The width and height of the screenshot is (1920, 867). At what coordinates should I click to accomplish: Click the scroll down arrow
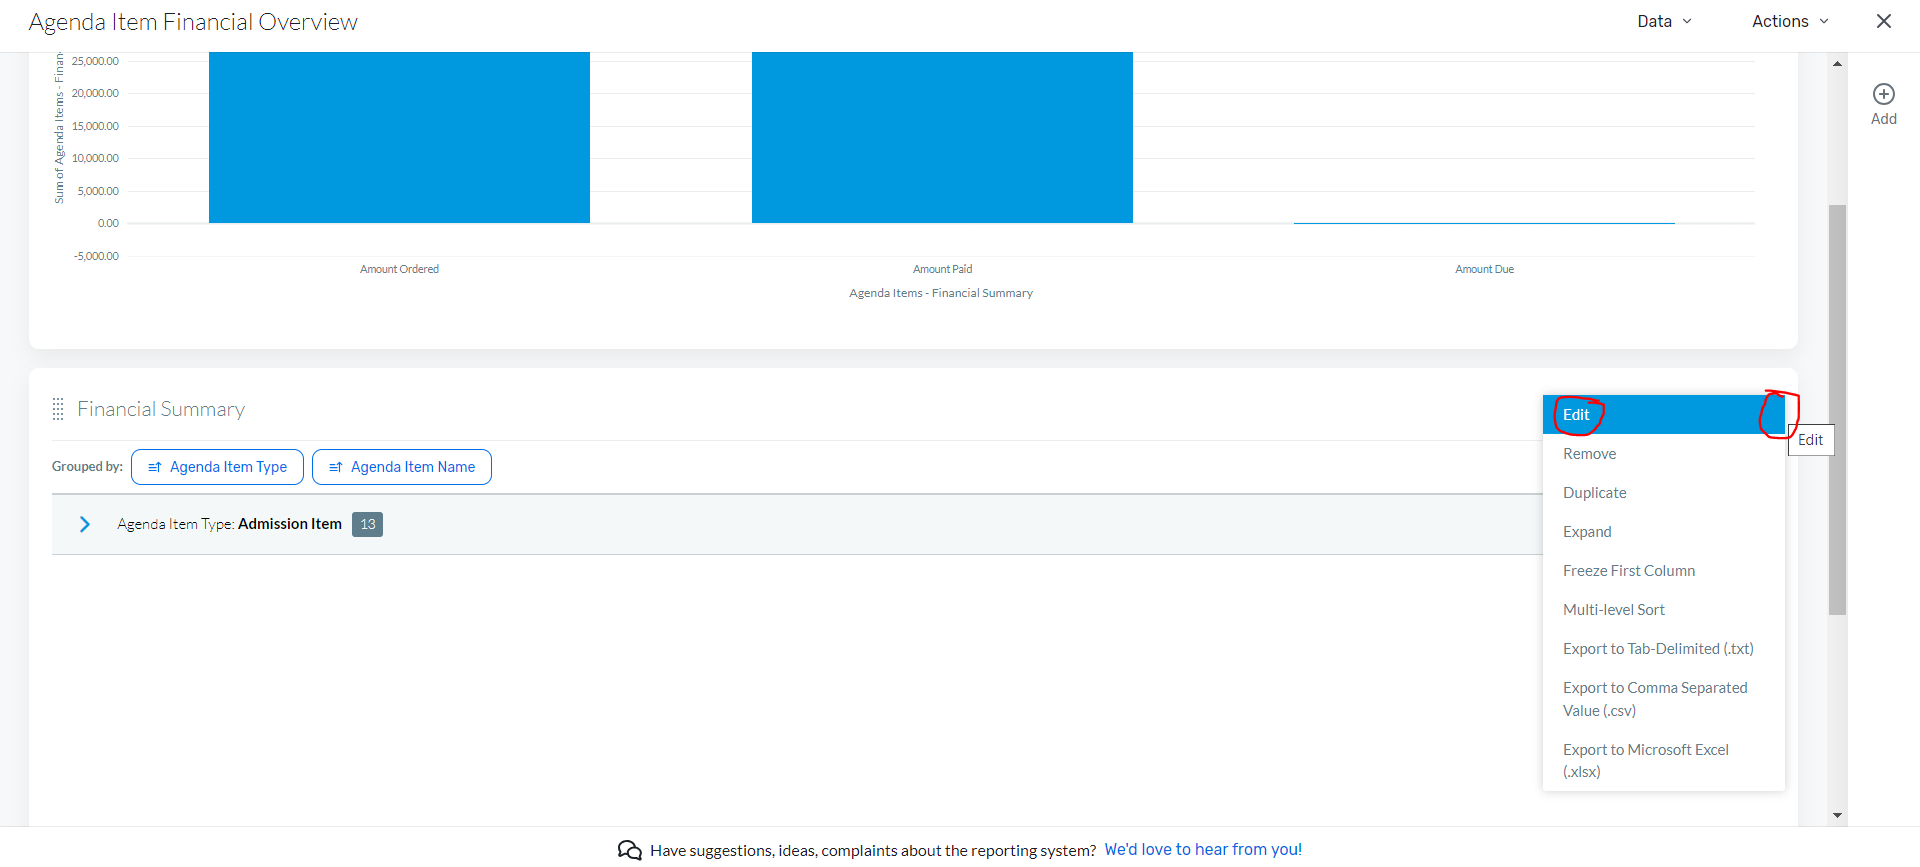click(x=1837, y=816)
